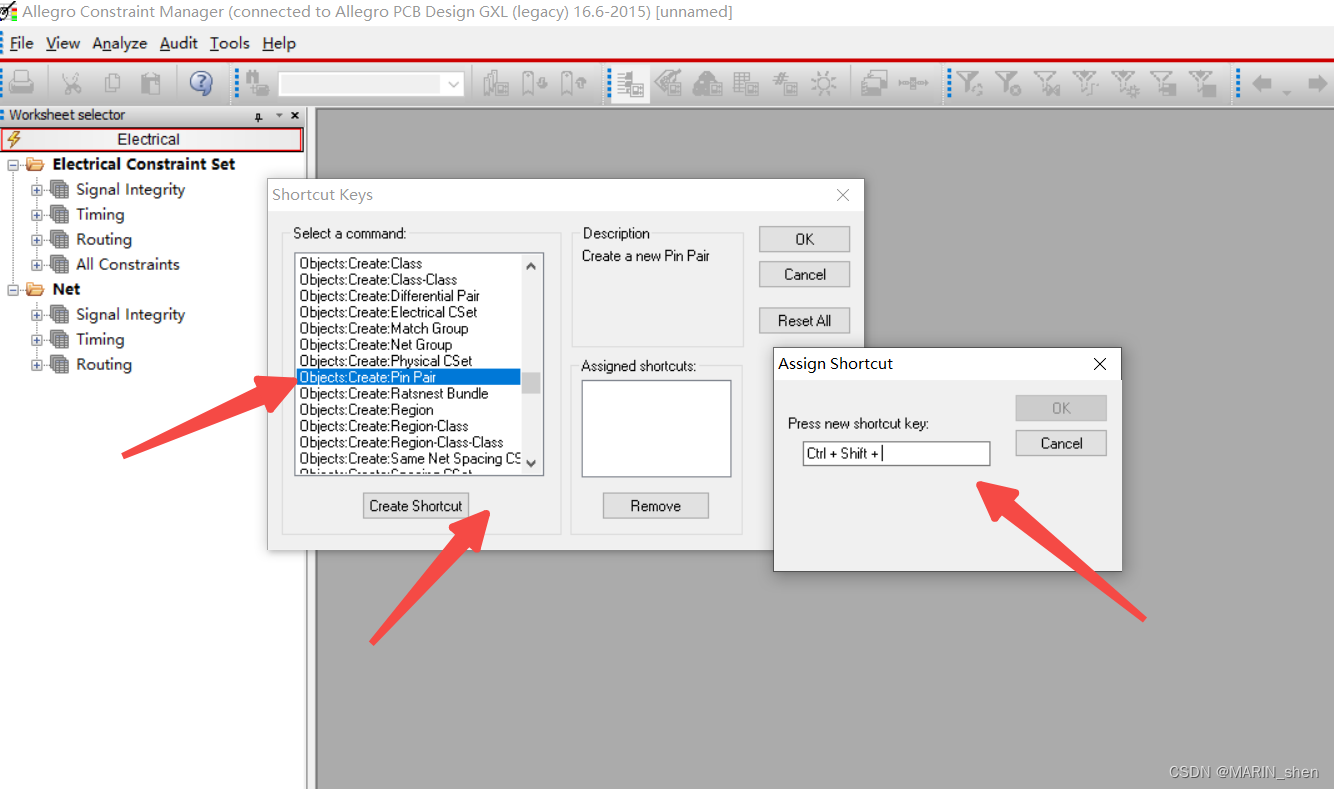1334x789 pixels.
Task: Expand Routing under Electrical Constraint Set
Action: point(37,239)
